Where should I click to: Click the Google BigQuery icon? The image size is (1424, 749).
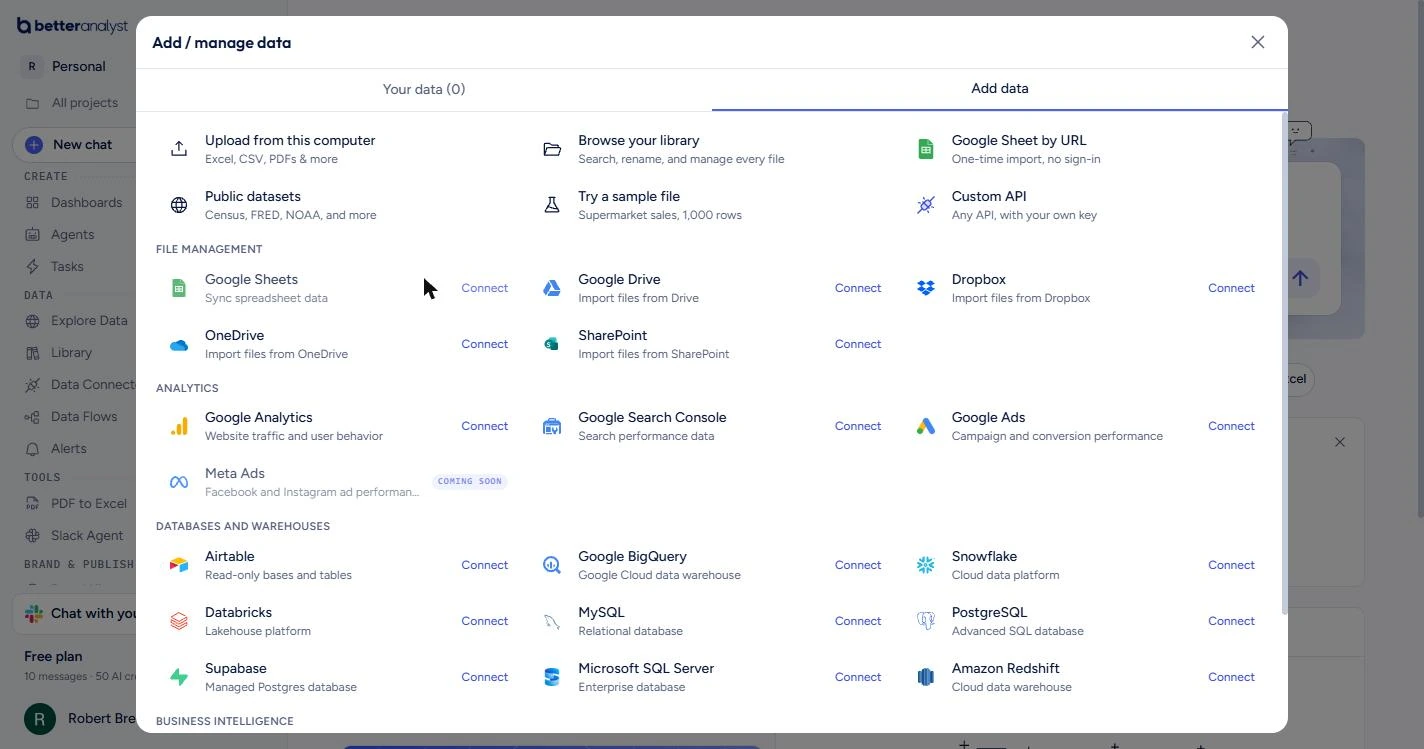[x=552, y=565]
